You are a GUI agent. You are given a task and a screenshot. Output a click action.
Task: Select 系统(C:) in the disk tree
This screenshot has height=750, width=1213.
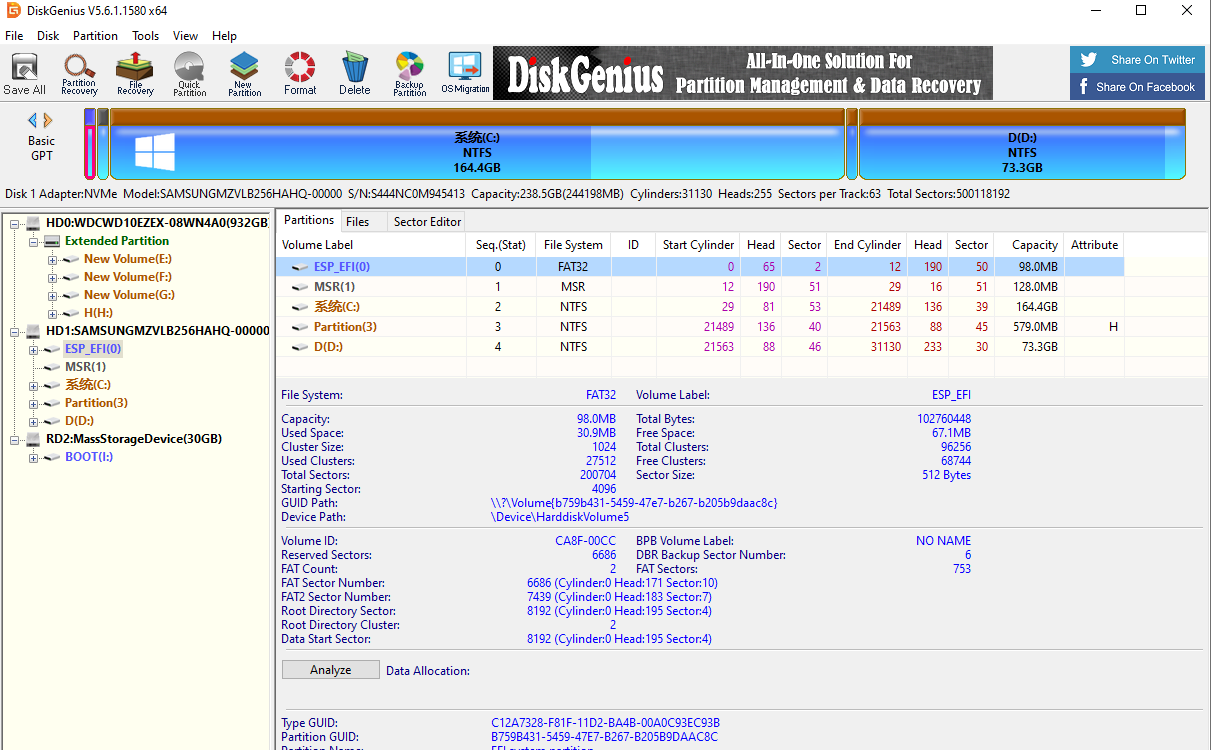coord(88,385)
